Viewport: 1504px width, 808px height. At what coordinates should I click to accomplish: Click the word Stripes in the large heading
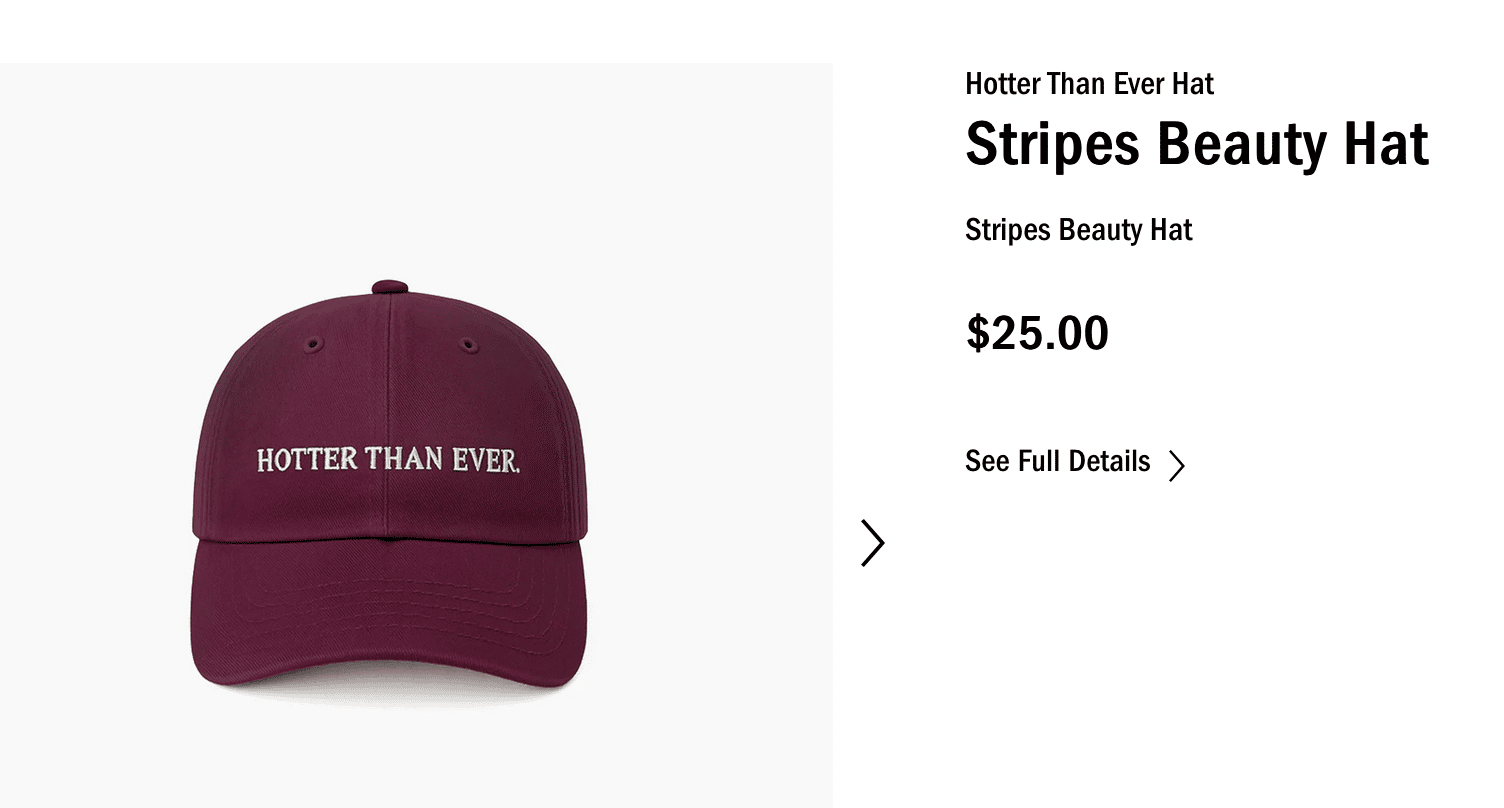[1052, 144]
